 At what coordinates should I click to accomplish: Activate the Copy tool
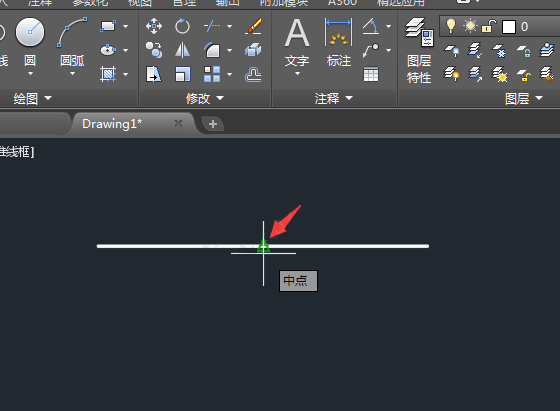coord(154,50)
